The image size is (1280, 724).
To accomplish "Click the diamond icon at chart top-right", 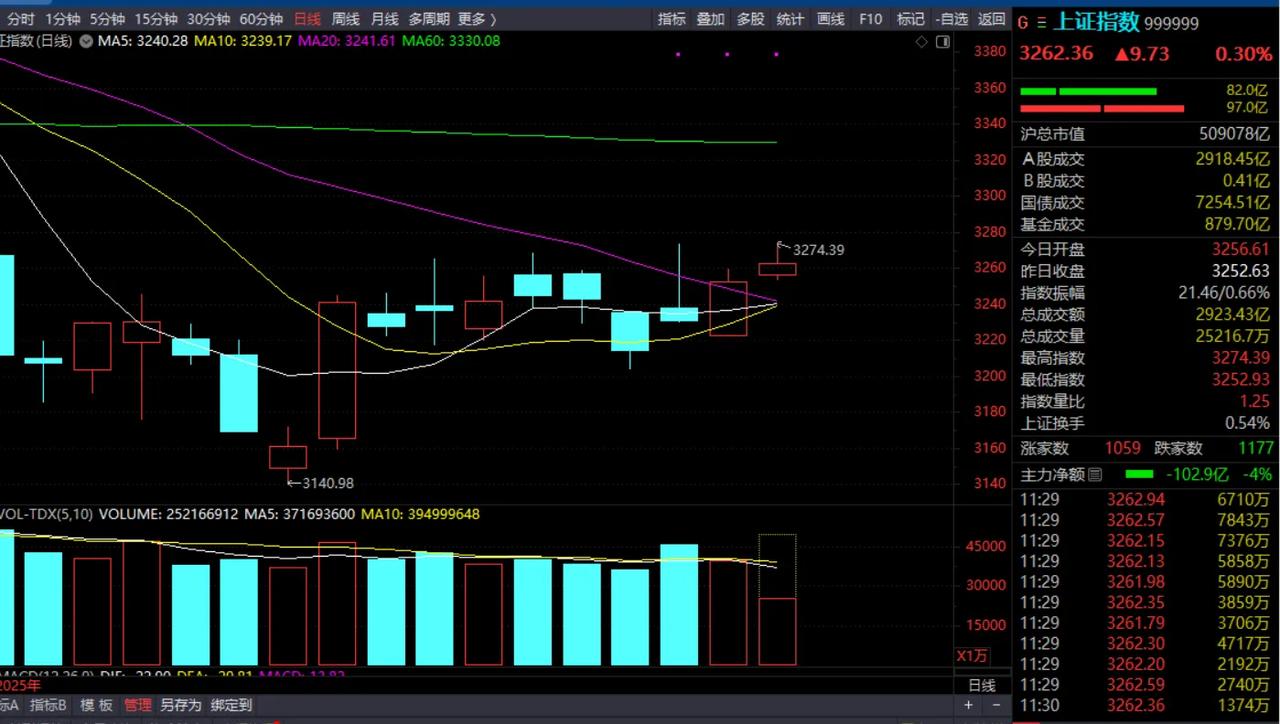I will point(921,42).
